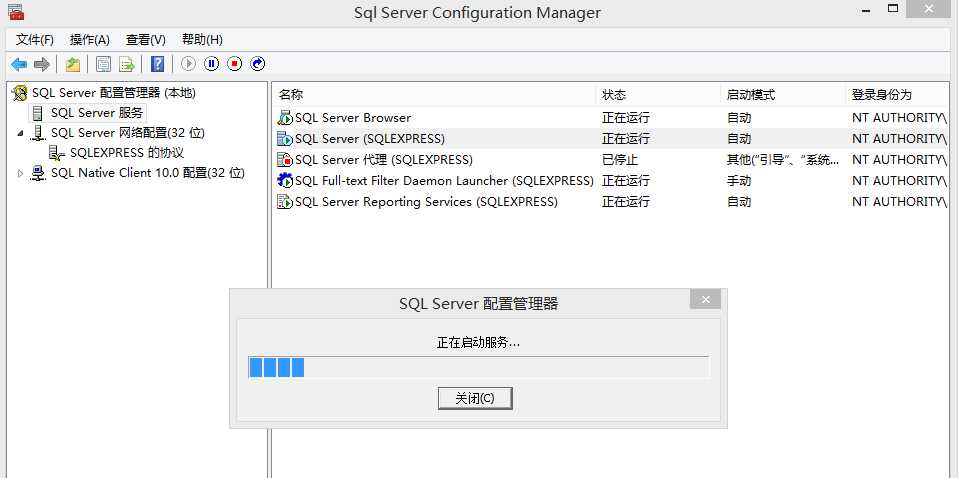Click the Back arrow toolbar icon
The height and width of the screenshot is (478, 958).
coord(18,64)
